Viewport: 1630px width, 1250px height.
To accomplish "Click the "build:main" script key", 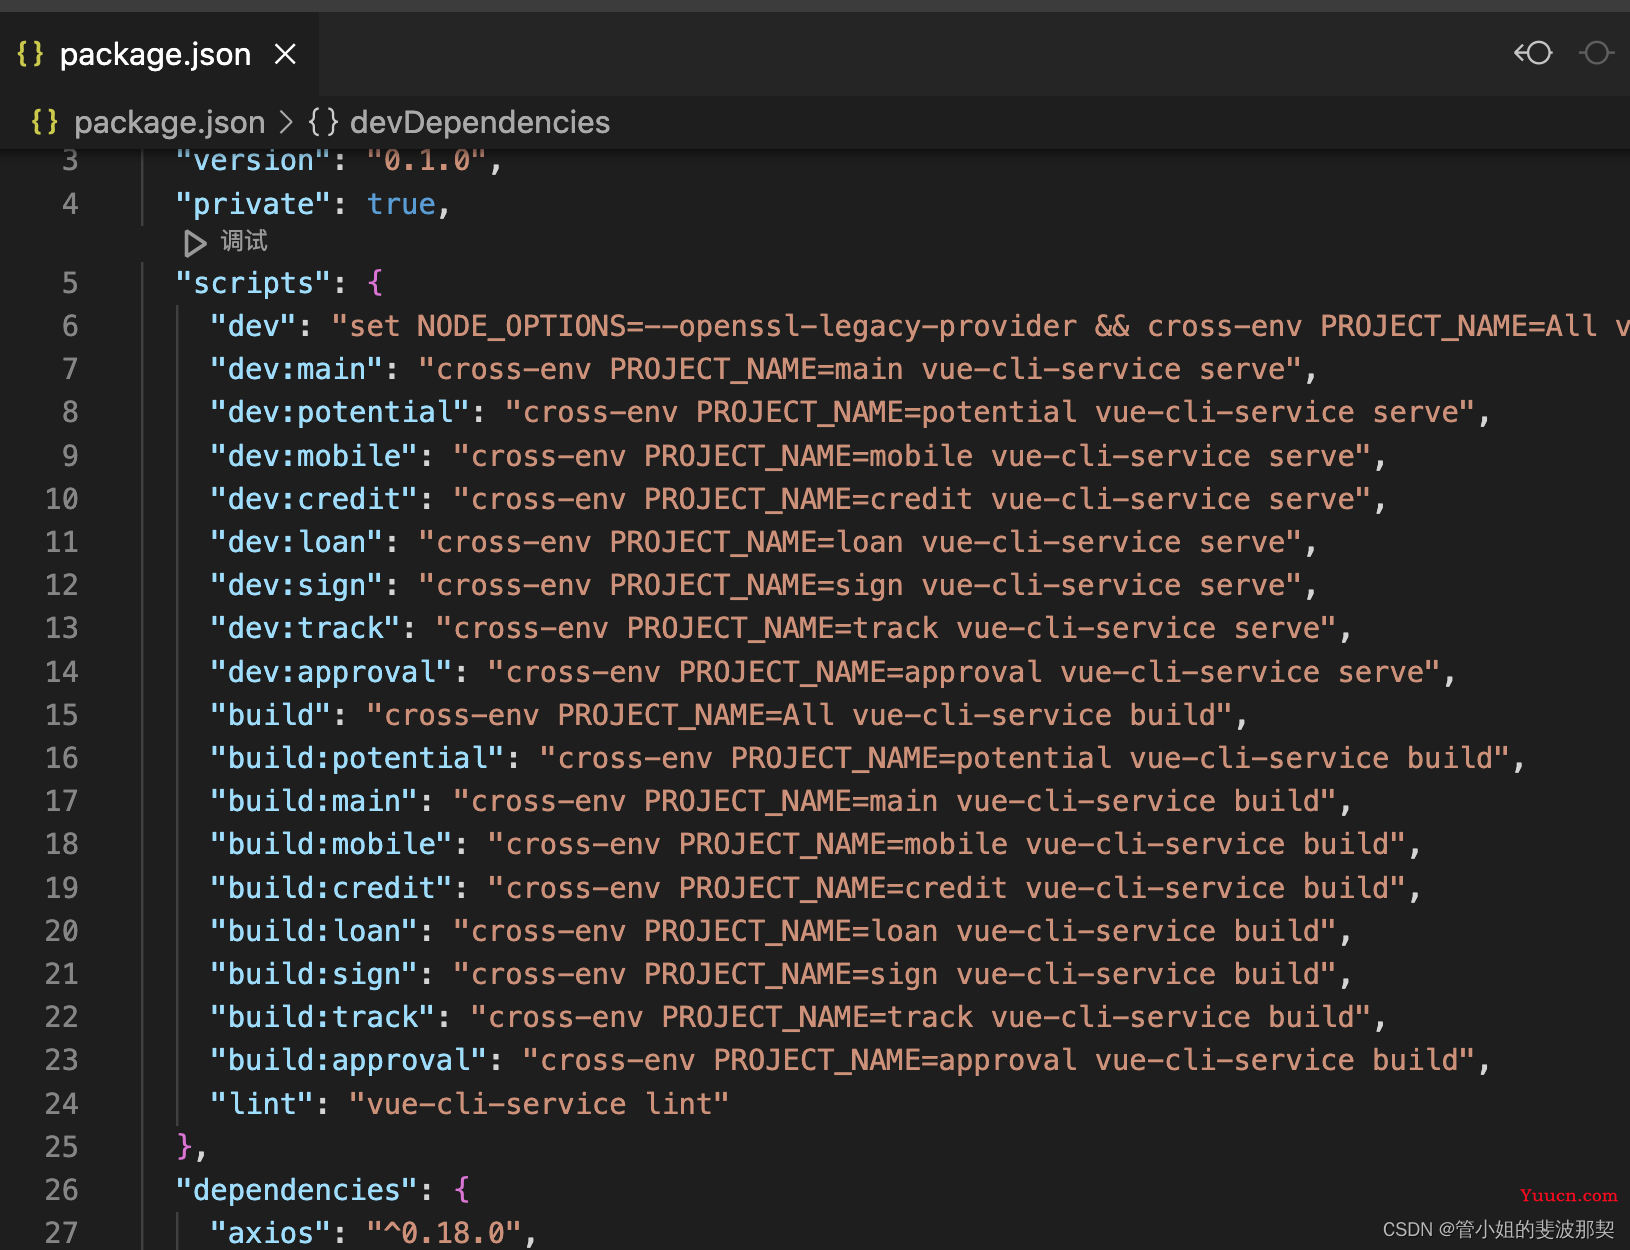I will pos(314,801).
